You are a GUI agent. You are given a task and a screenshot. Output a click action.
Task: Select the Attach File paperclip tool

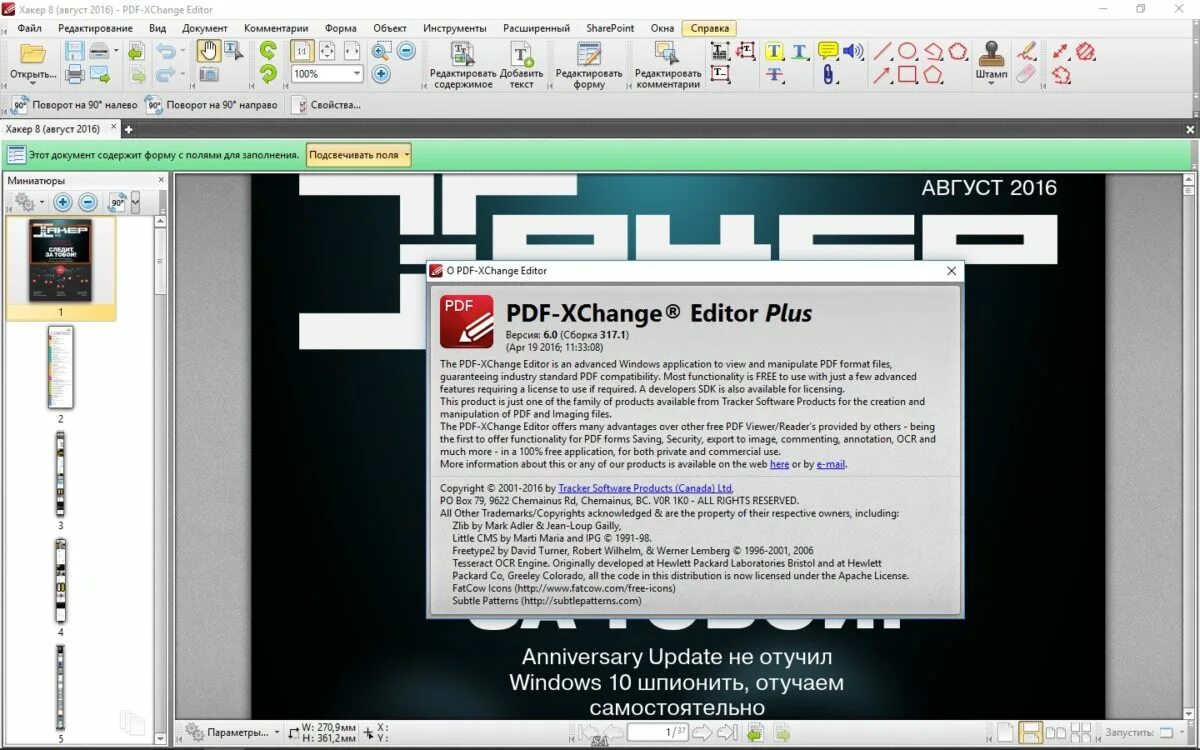click(x=828, y=75)
